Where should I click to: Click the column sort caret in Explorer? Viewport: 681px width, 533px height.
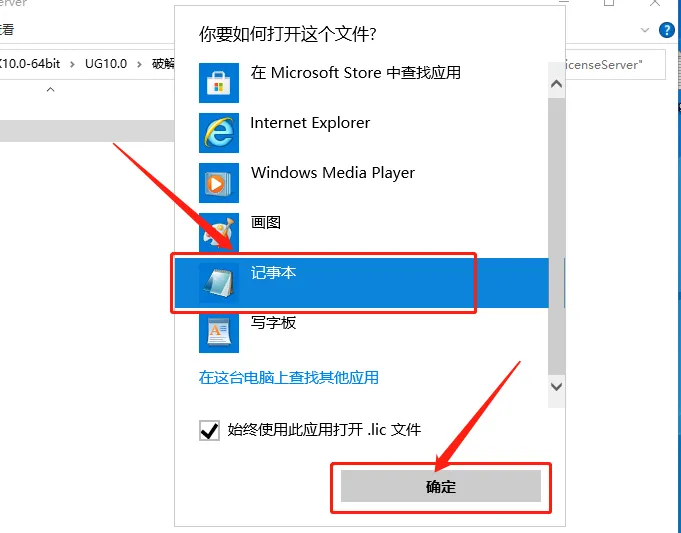pyautogui.click(x=50, y=89)
